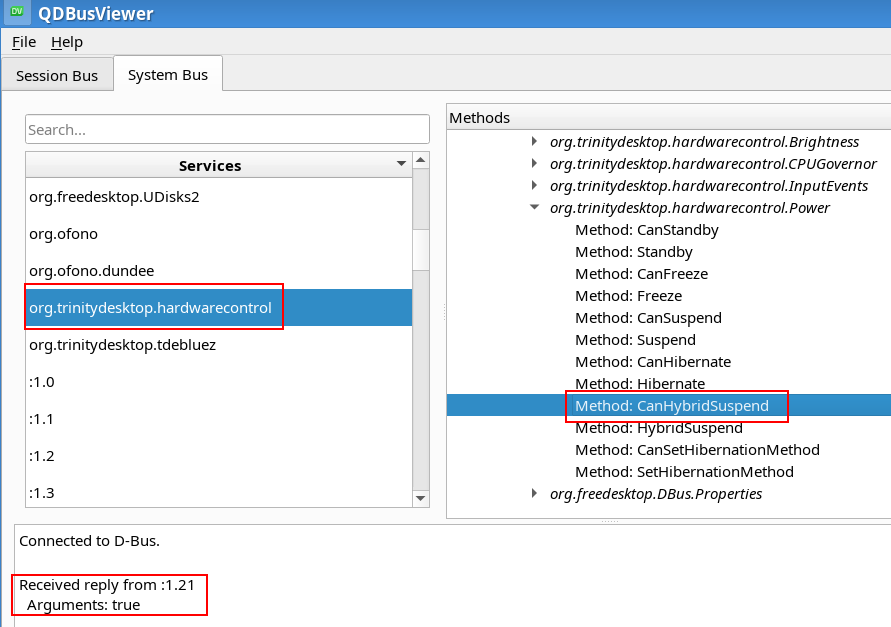Screen dimensions: 891x627
Task: Select the :1.0 connection entry
Action: point(219,381)
